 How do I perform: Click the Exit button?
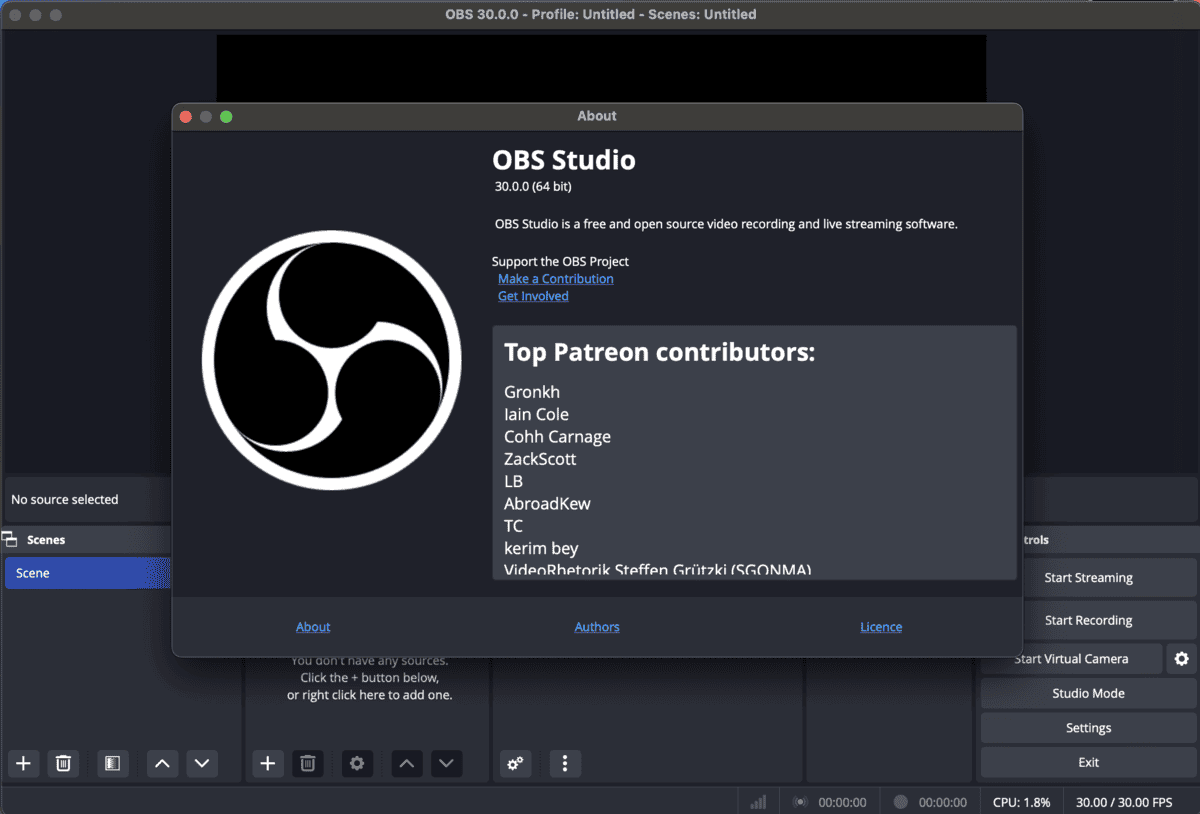point(1088,762)
